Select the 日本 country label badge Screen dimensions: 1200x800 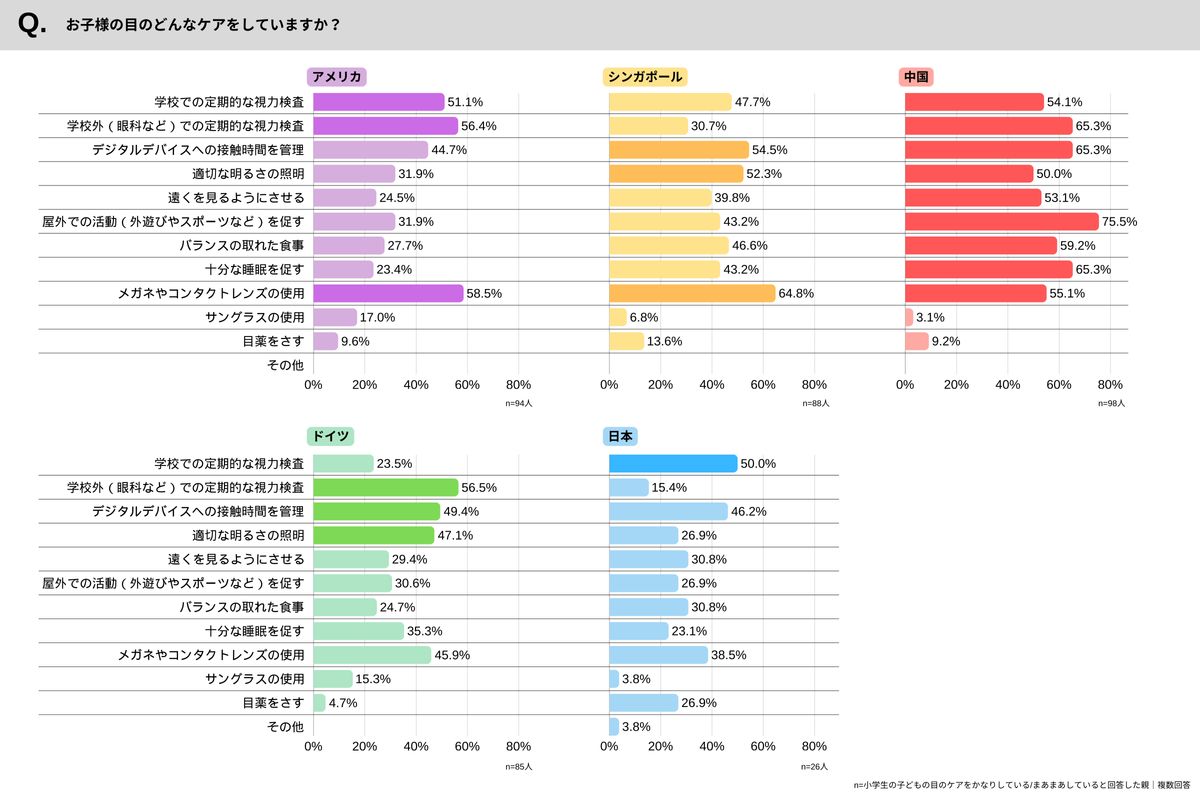tap(622, 436)
